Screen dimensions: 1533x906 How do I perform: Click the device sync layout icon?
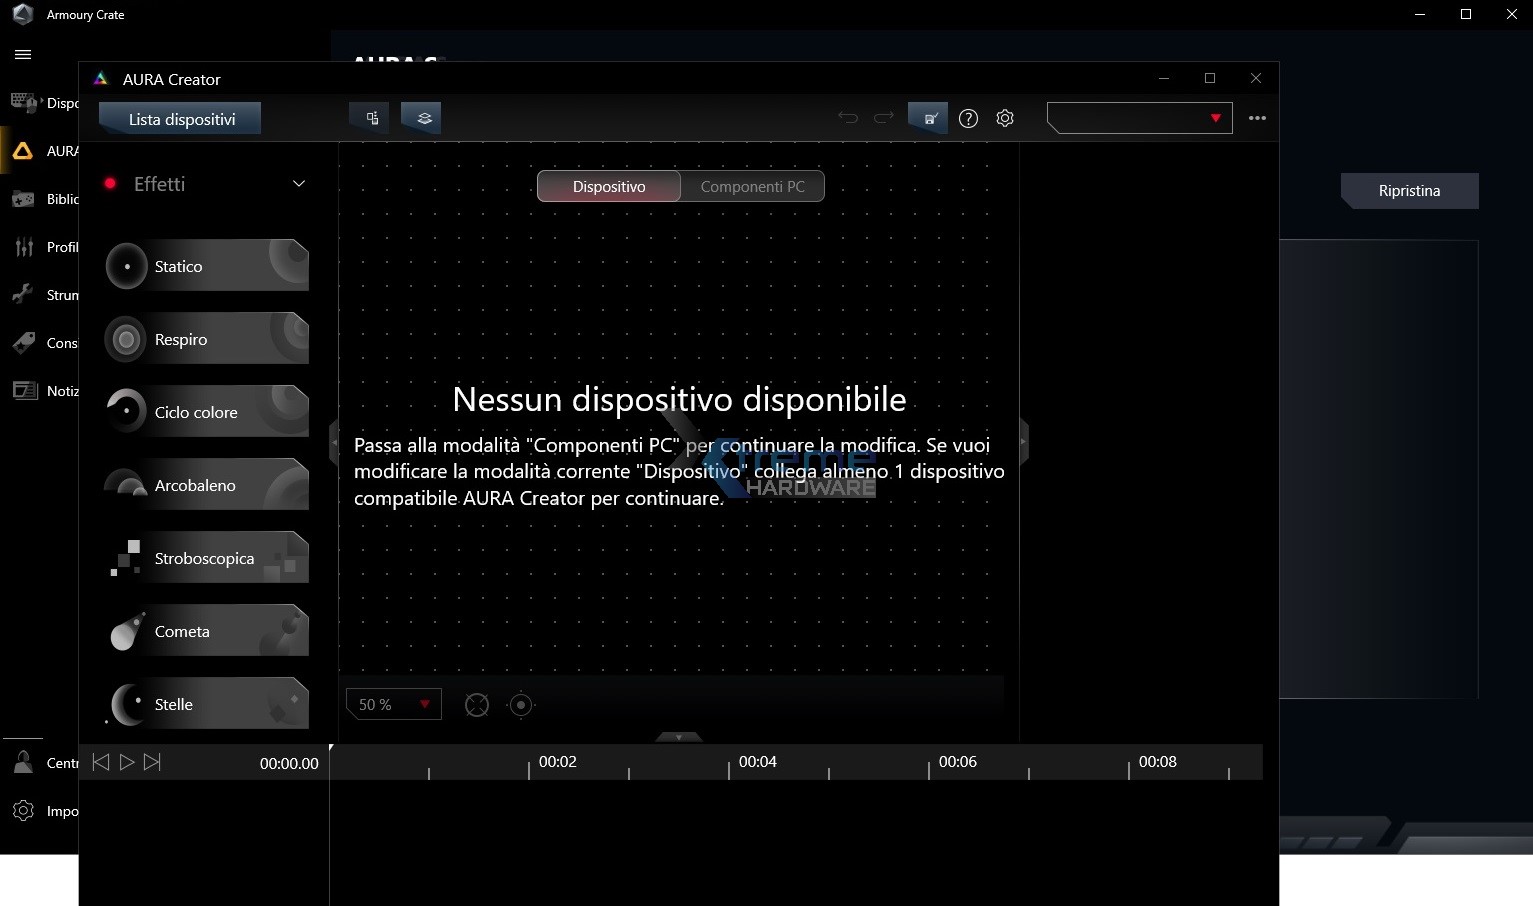click(371, 118)
